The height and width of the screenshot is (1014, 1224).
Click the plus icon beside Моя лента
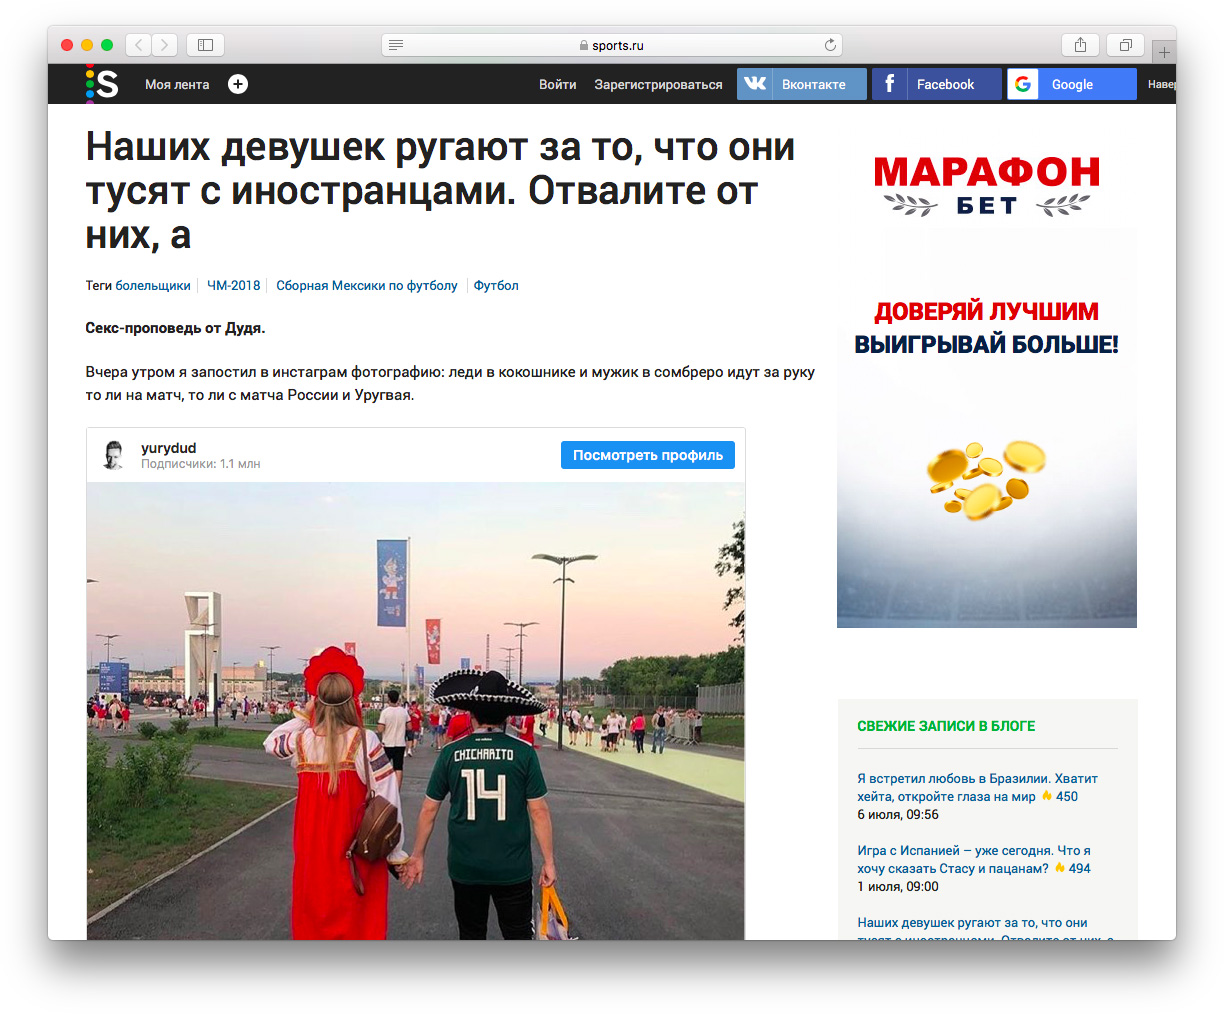238,84
